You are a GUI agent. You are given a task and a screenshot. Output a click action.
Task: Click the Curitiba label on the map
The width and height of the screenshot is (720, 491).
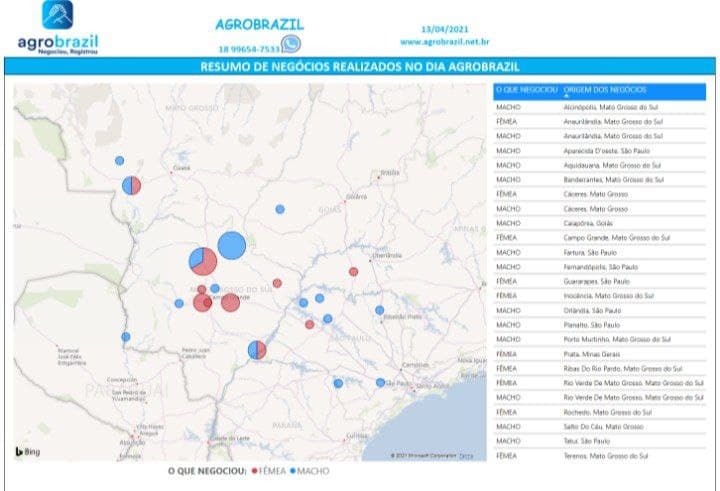pos(357,435)
